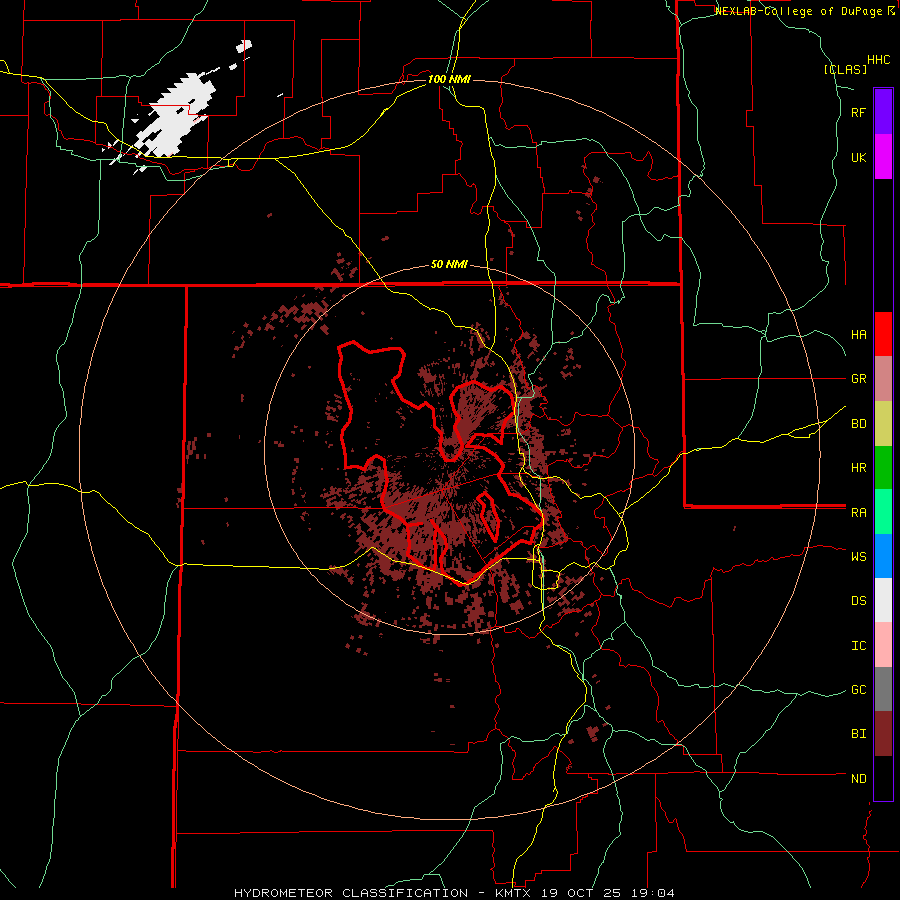Click the DS white legend swatch
Viewport: 900px width, 900px height.
pos(883,600)
